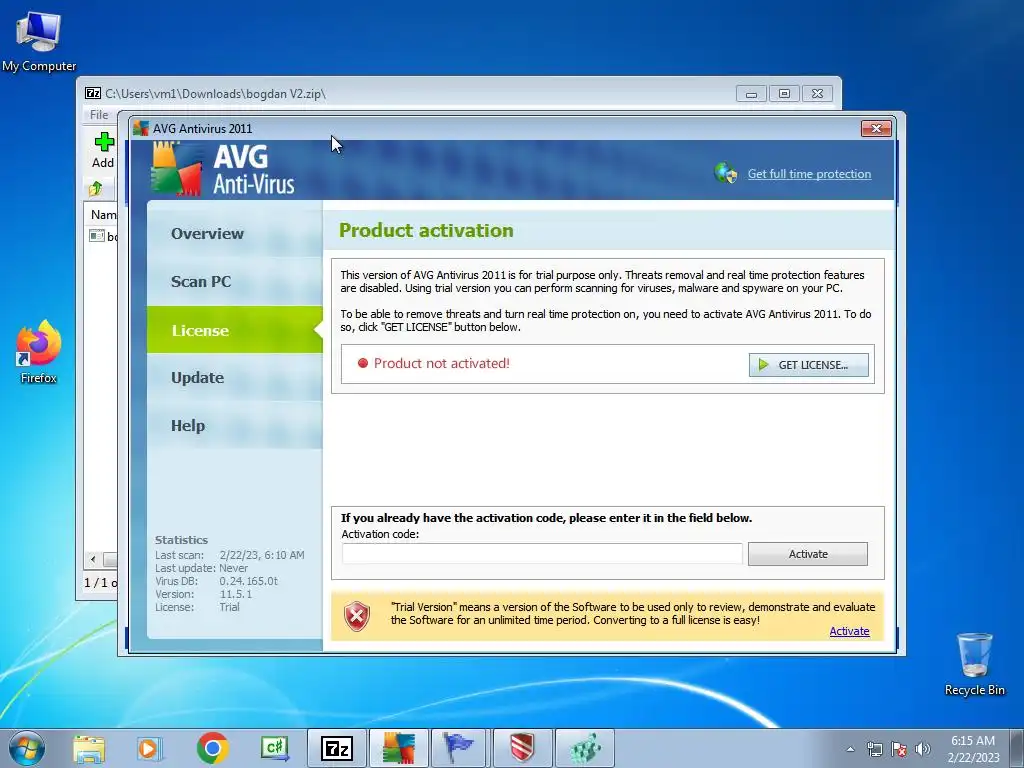Screen dimensions: 1024x768
Task: Click the green cubes taskbar icon
Action: click(x=584, y=748)
